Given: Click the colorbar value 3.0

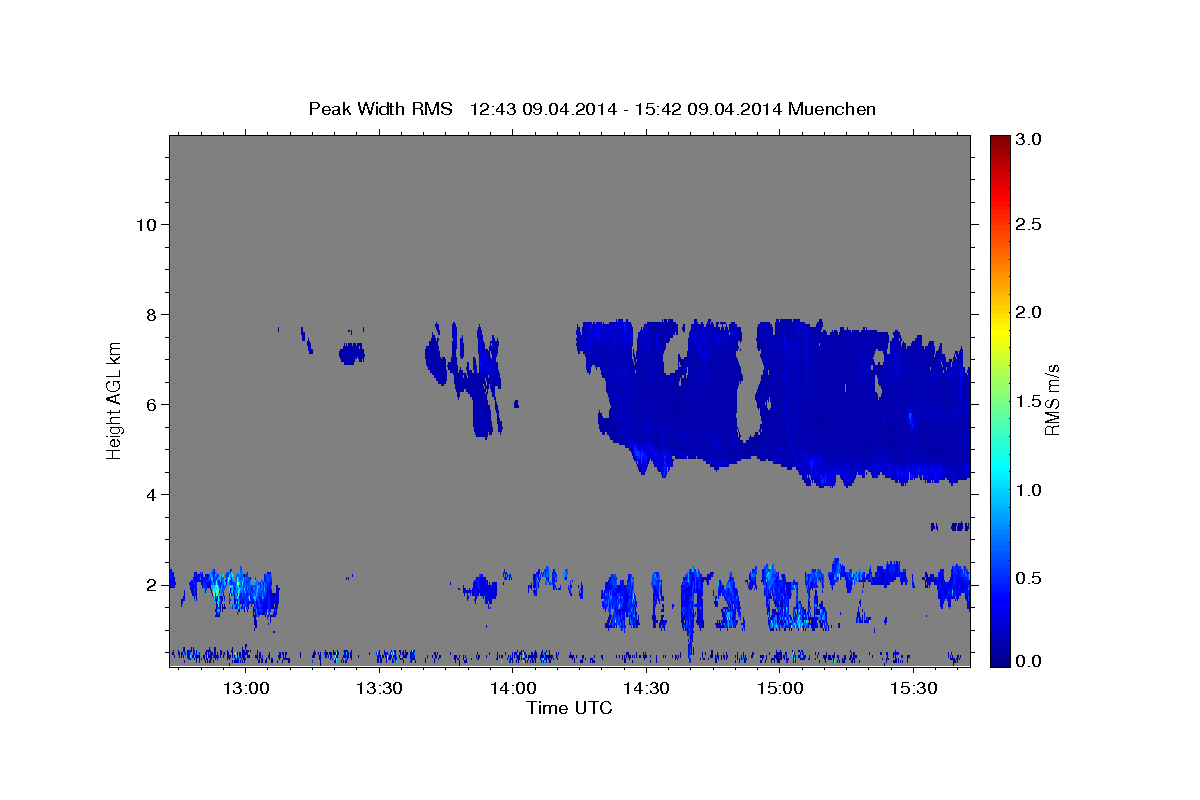Looking at the screenshot, I should coord(1029,139).
